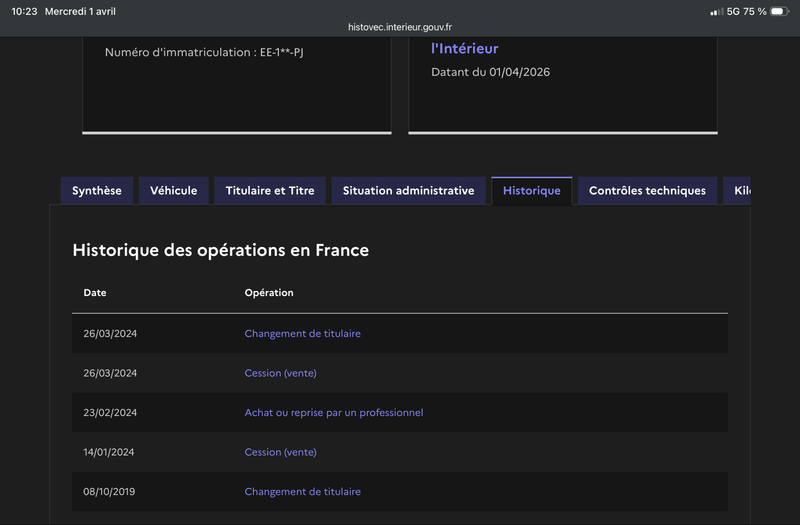
Task: Tap the battery icon in status bar
Action: [x=780, y=11]
